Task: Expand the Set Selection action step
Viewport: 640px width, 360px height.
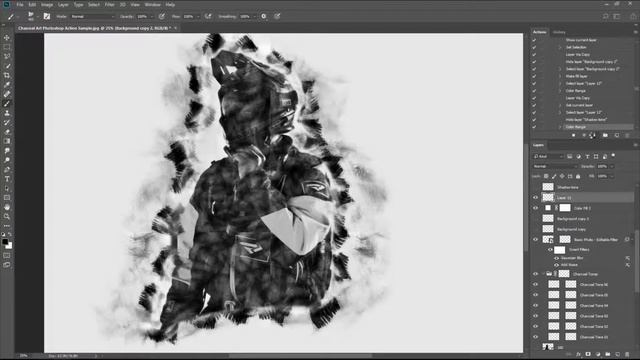Action: [x=560, y=47]
